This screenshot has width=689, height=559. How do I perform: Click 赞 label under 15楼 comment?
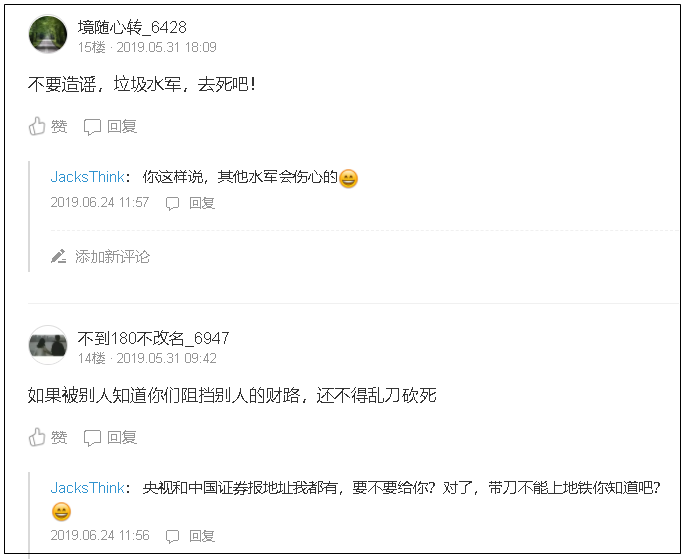59,127
